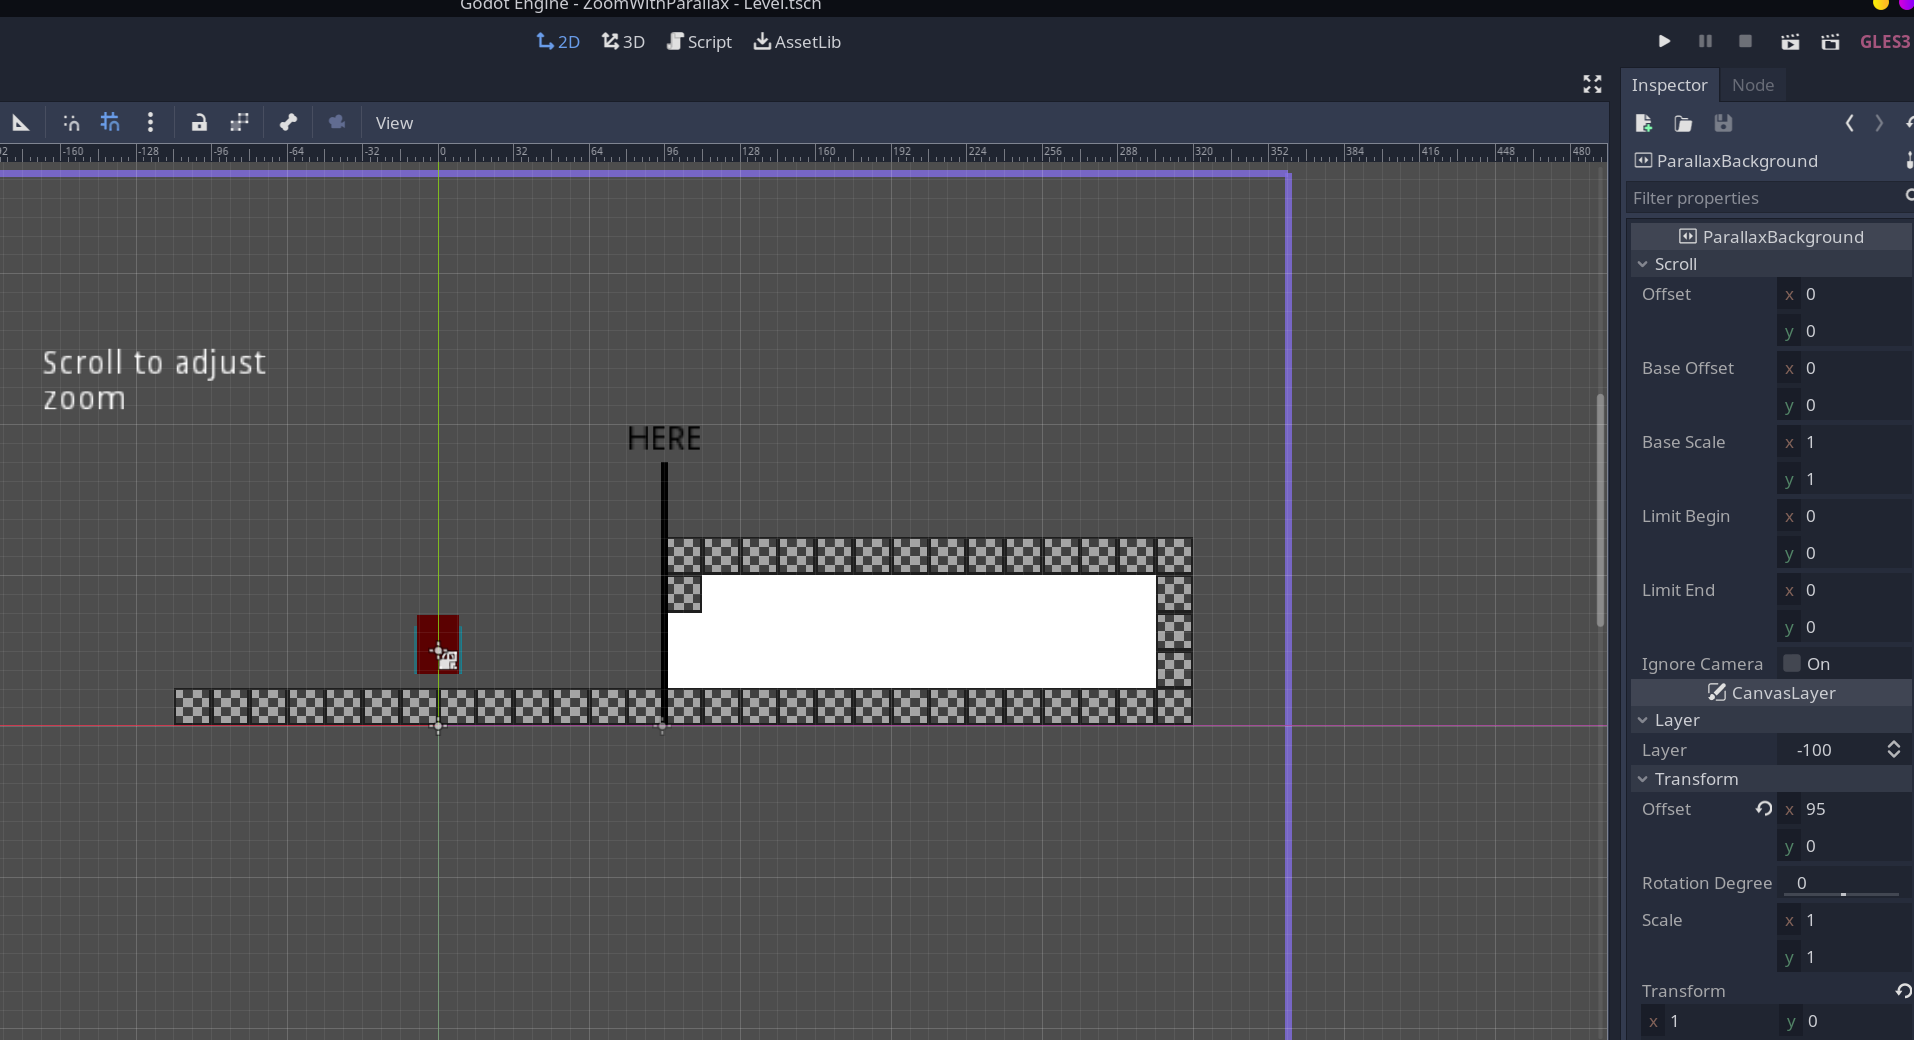Screen dimensions: 1914x1040
Task: Open the Script editor tab
Action: (699, 42)
